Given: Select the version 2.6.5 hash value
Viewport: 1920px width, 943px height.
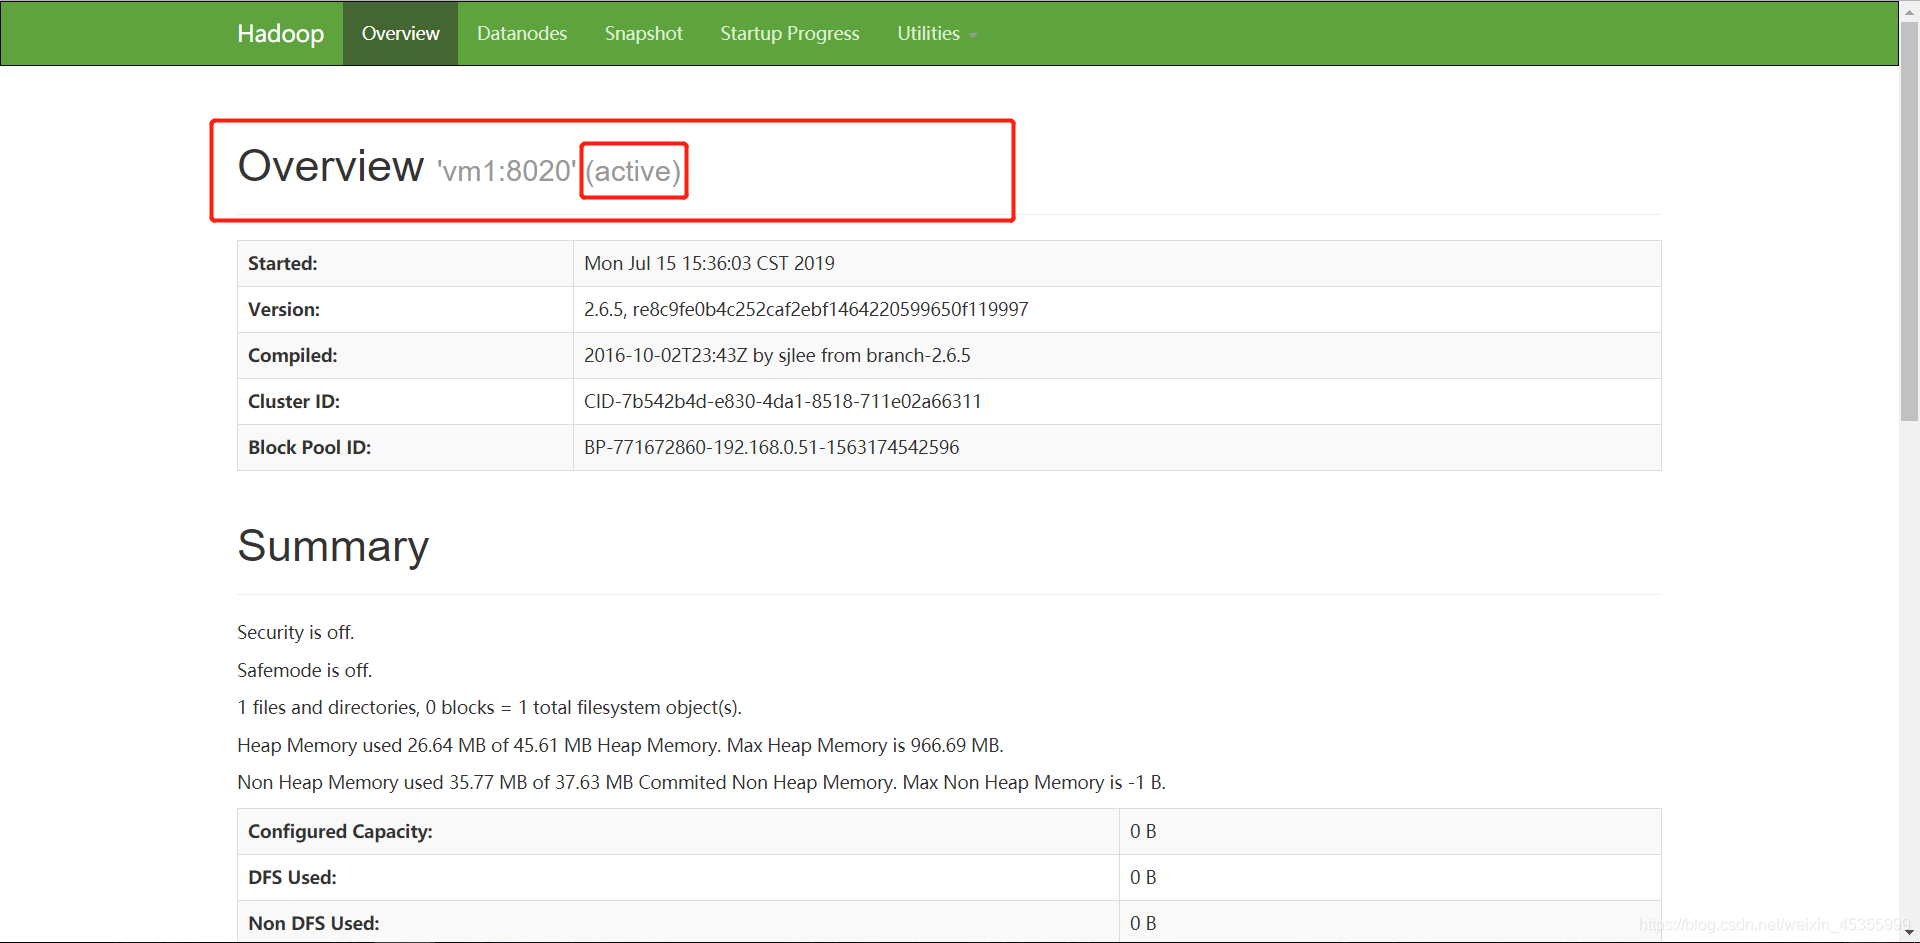Looking at the screenshot, I should [806, 309].
